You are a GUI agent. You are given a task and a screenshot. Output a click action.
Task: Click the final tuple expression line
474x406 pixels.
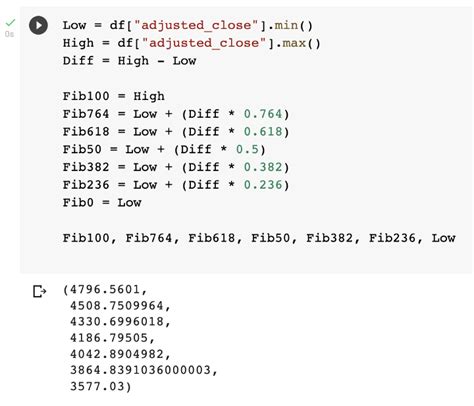click(259, 238)
